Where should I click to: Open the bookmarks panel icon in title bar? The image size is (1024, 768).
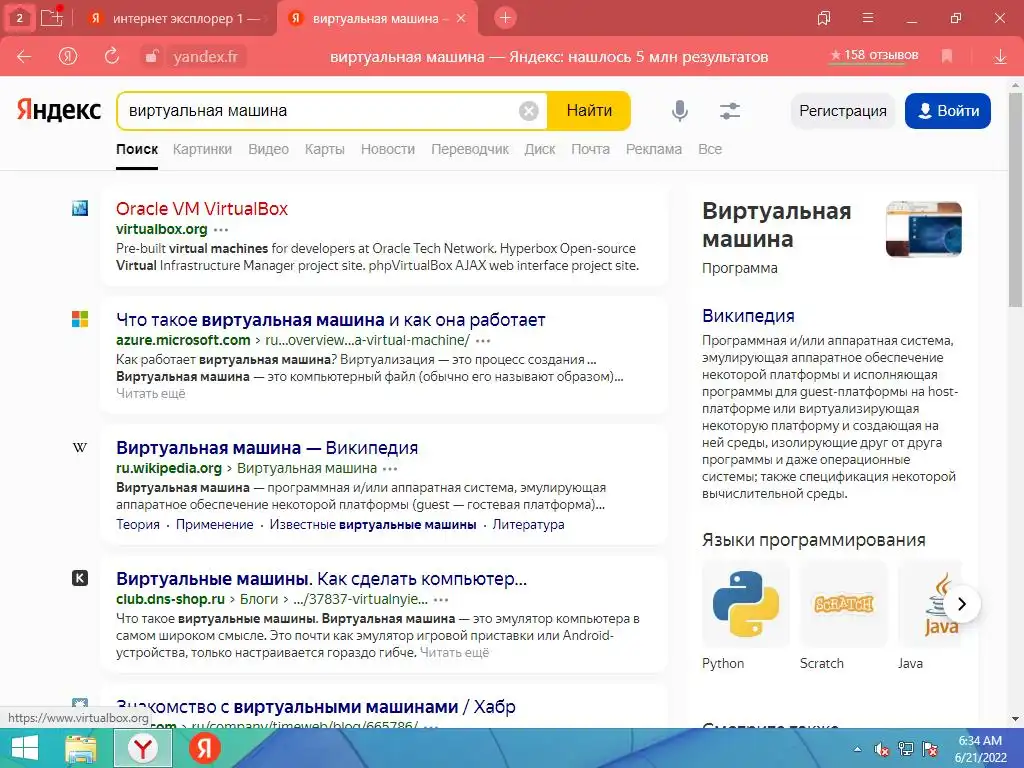click(x=824, y=18)
